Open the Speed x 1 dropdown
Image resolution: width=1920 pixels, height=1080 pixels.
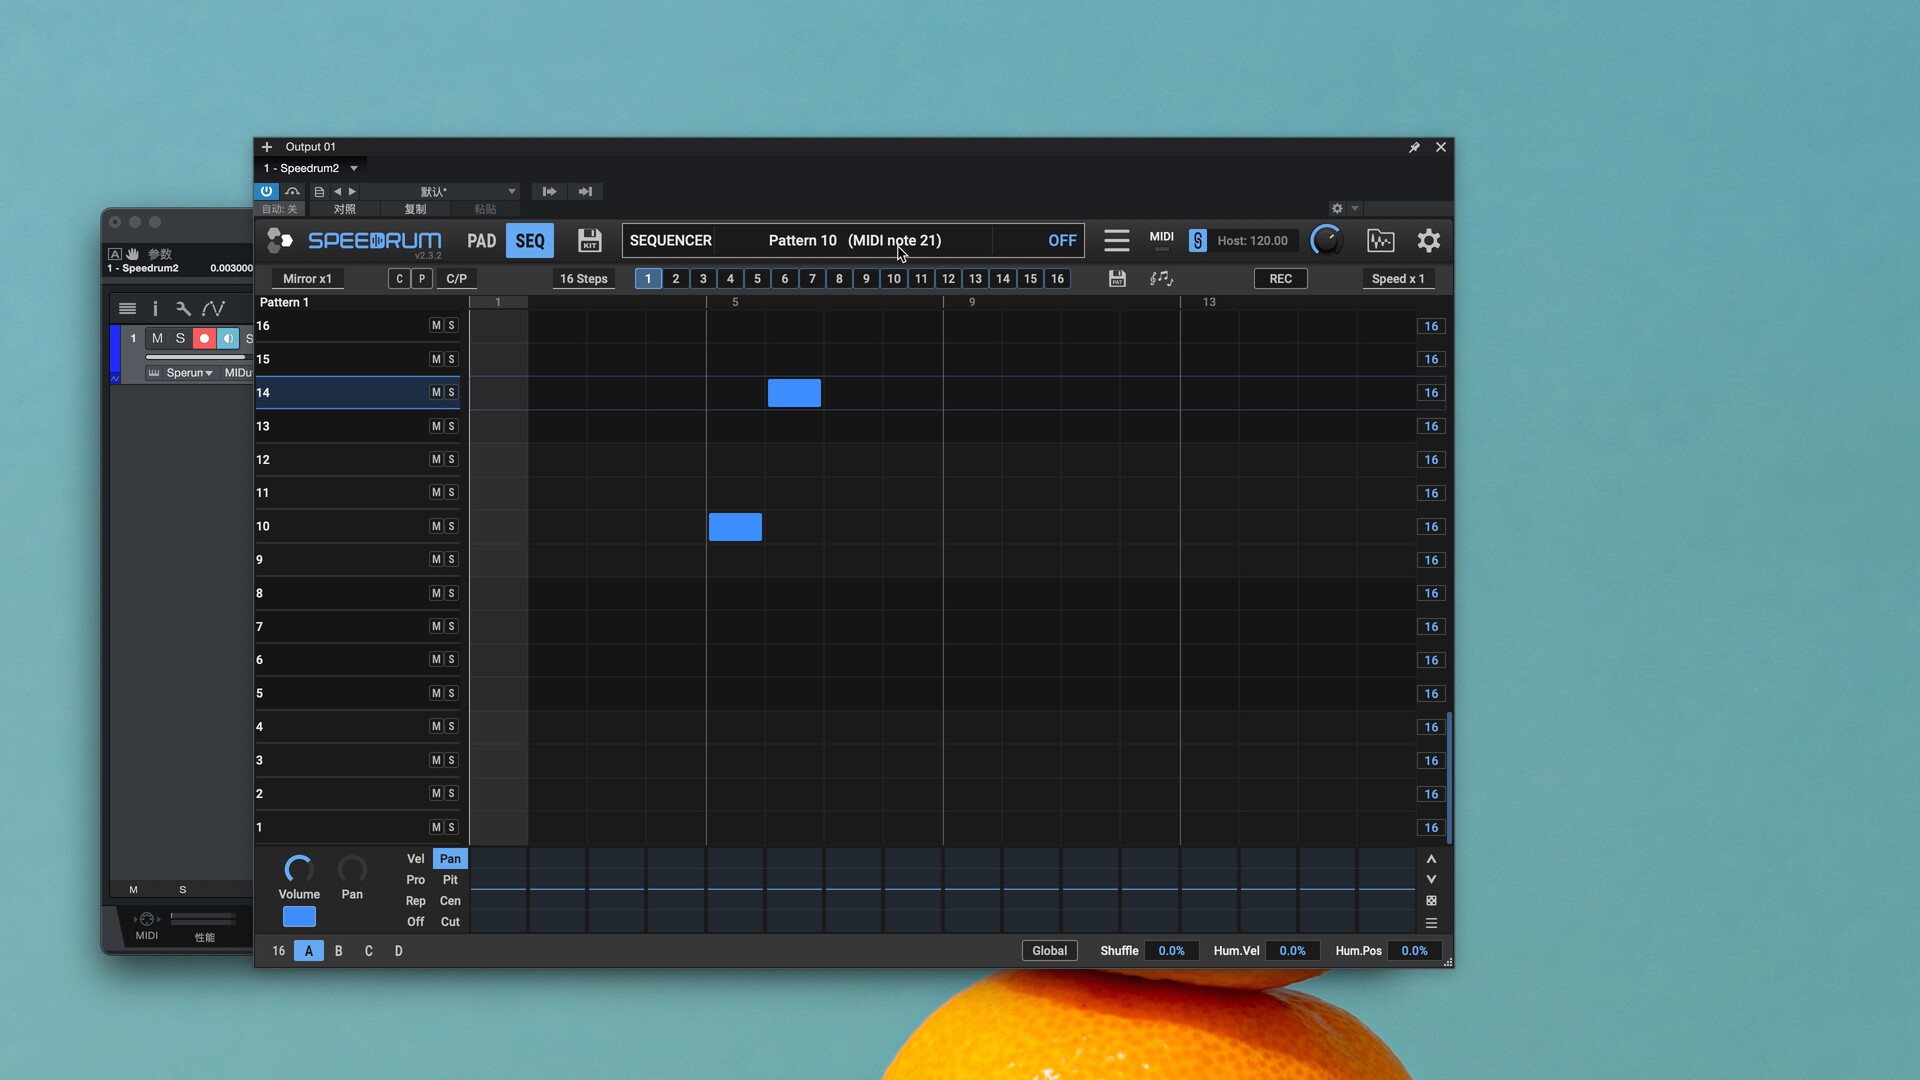pos(1397,279)
